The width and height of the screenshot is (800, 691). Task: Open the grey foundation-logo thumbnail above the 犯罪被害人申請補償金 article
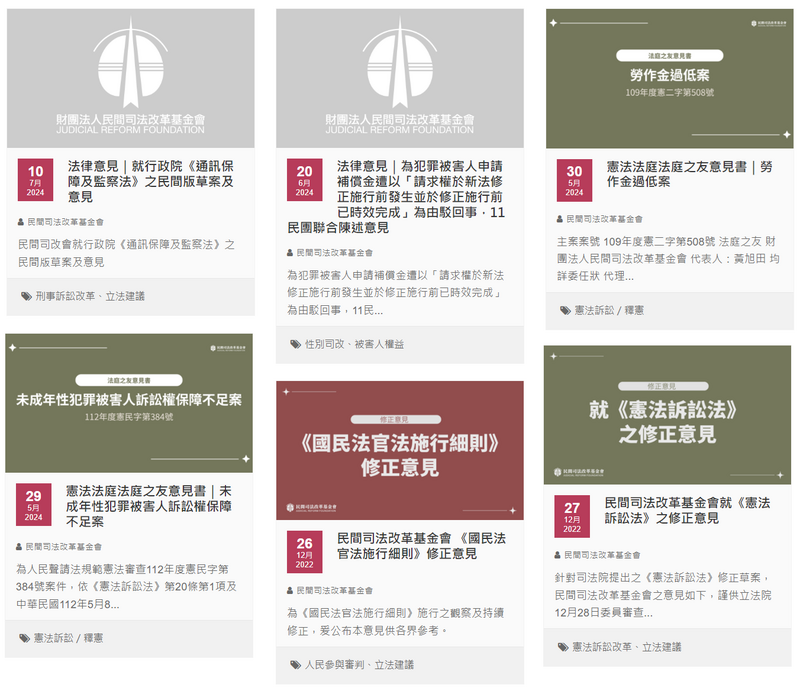400,78
